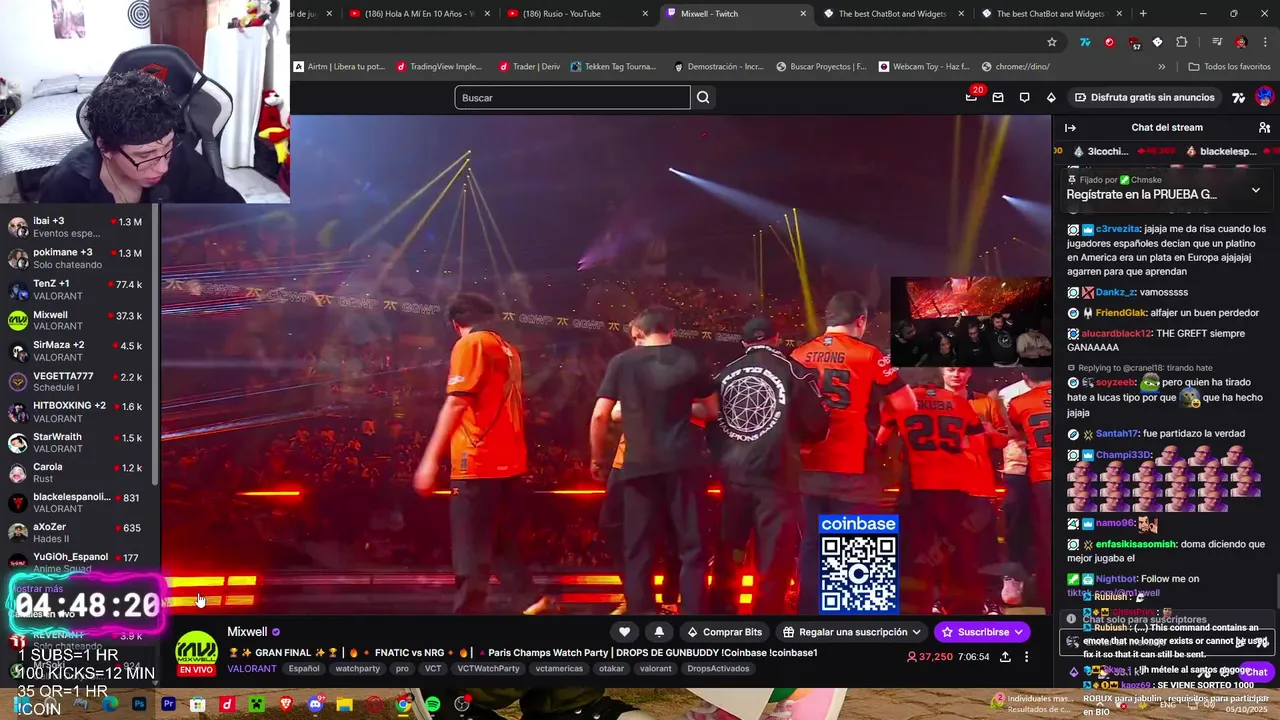The height and width of the screenshot is (720, 1280).
Task: Open Discord from the Windows taskbar
Action: (316, 705)
